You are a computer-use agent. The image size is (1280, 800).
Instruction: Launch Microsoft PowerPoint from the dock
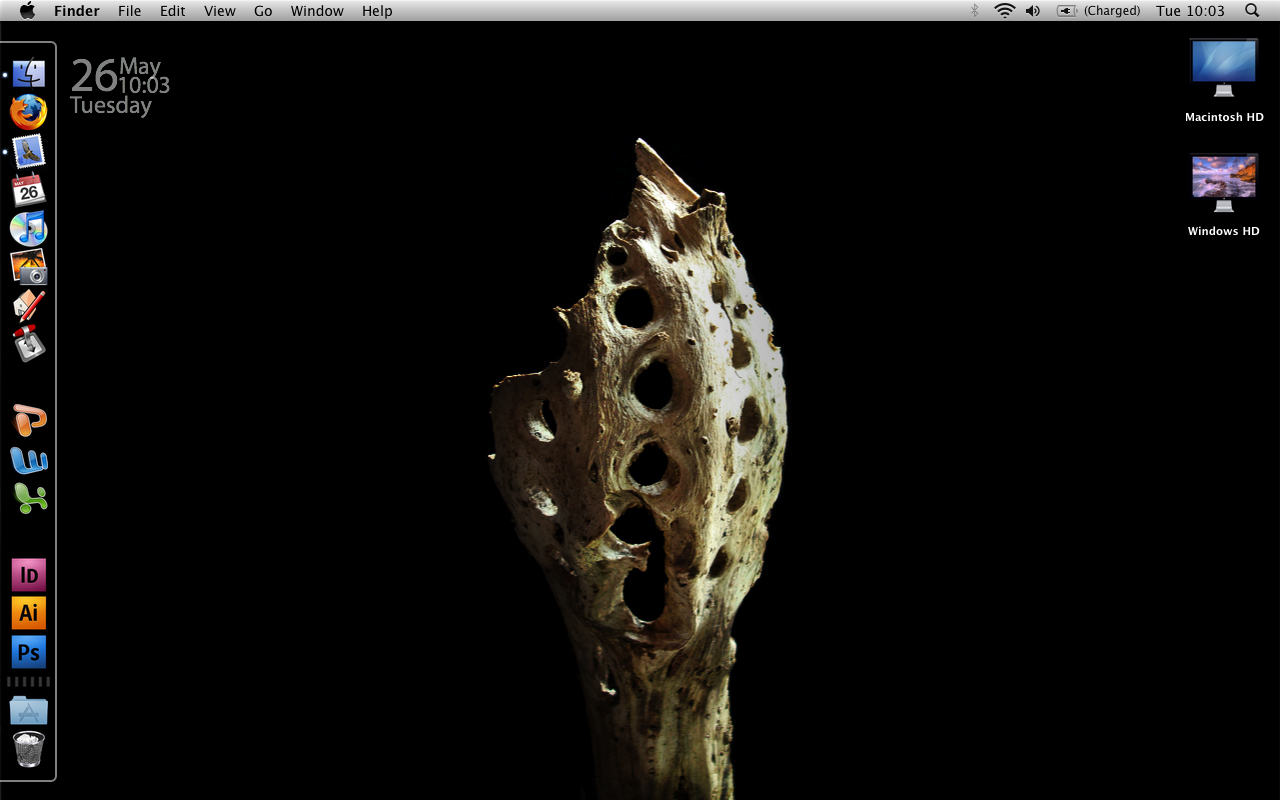(29, 421)
